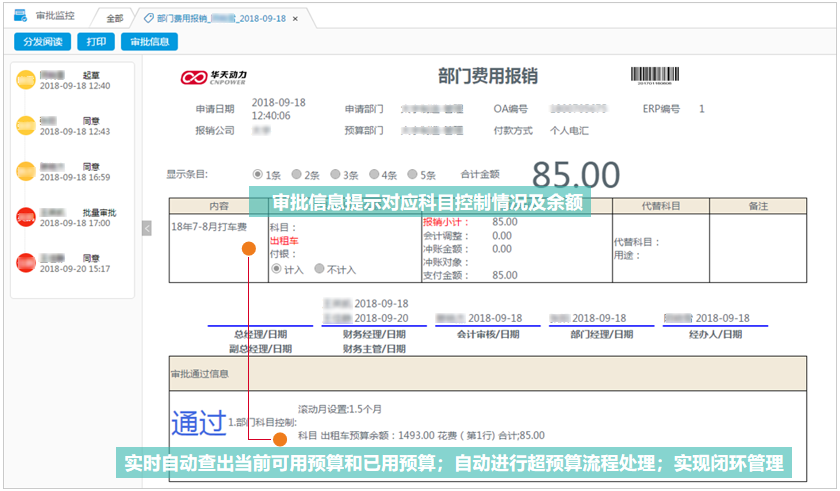Click the 起草 step avatar in timeline
This screenshot has height=491, width=840.
25,80
